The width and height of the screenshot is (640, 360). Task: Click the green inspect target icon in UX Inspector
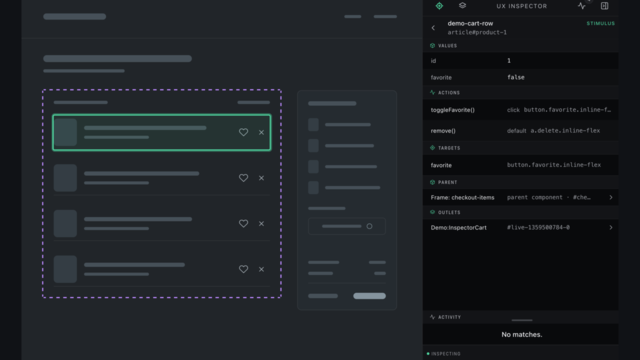click(439, 6)
